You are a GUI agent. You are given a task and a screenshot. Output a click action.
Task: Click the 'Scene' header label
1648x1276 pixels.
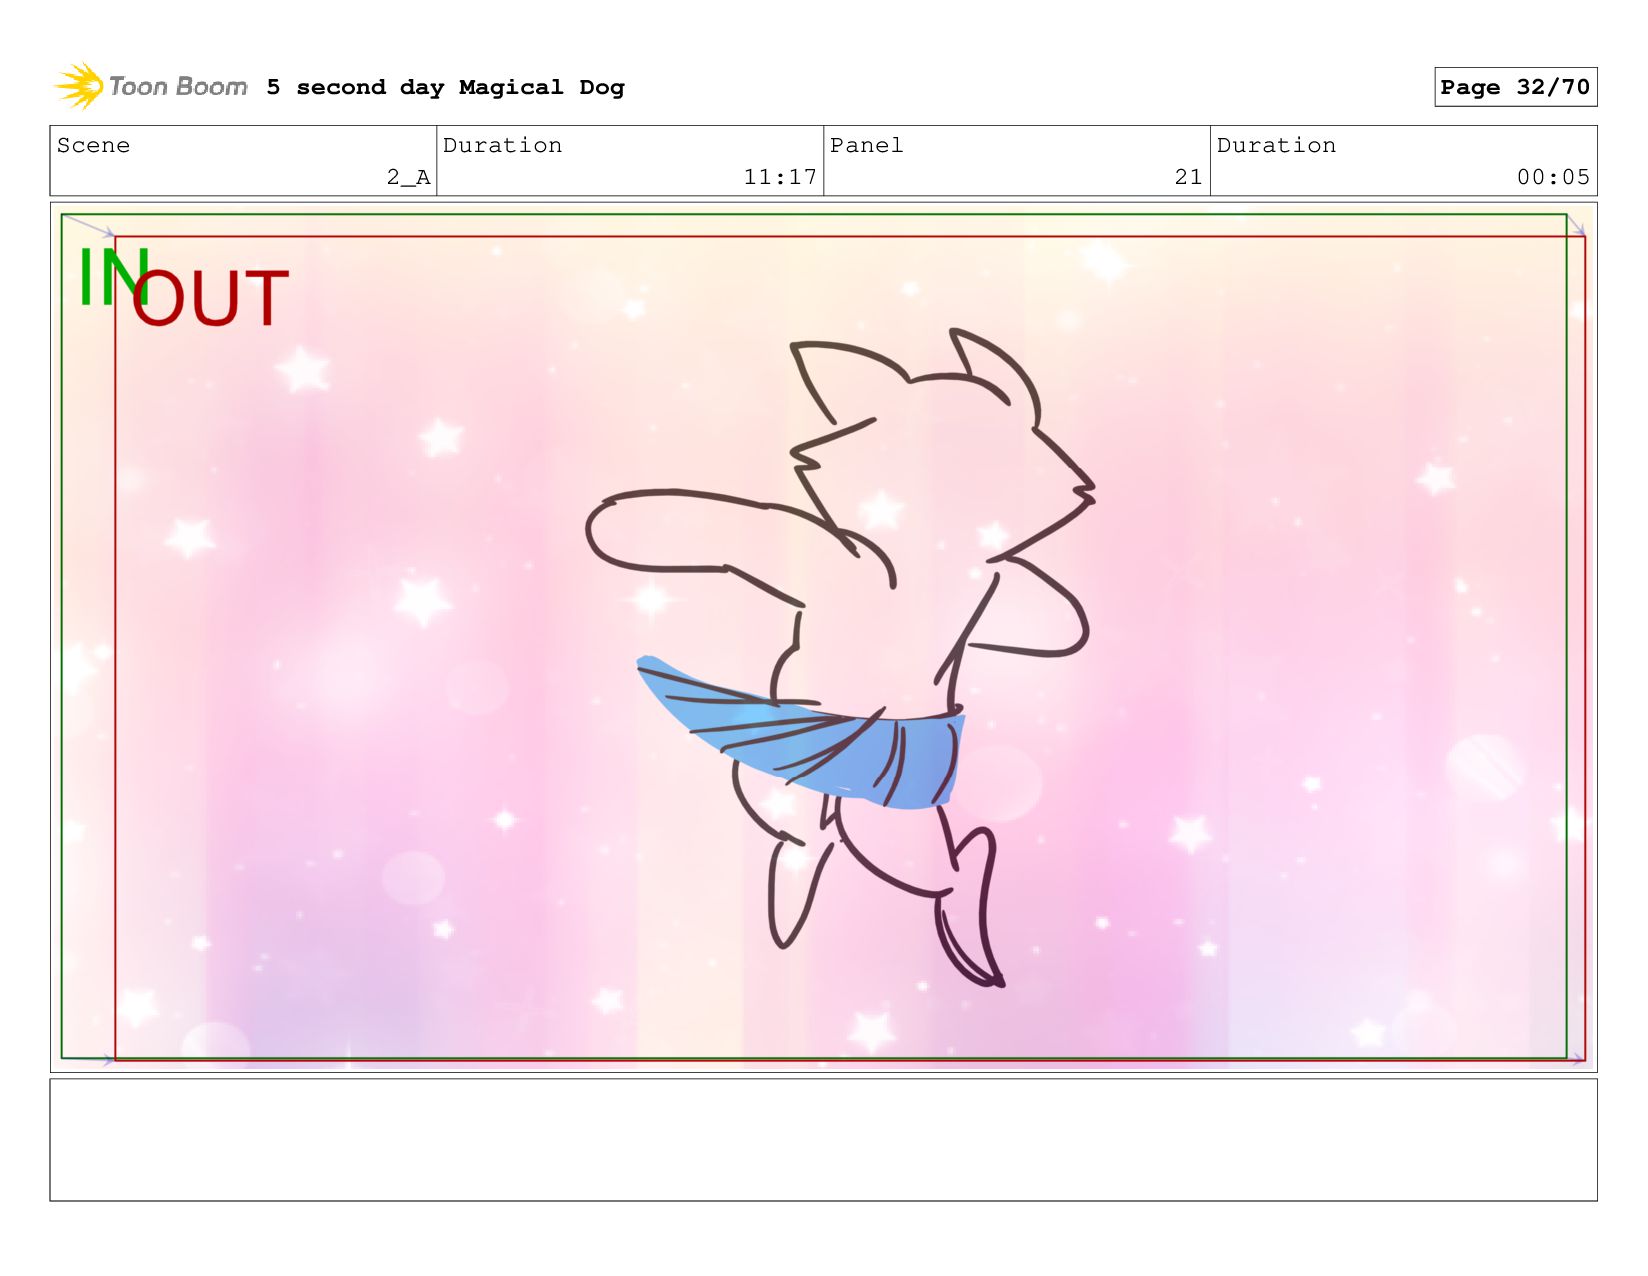pos(93,145)
